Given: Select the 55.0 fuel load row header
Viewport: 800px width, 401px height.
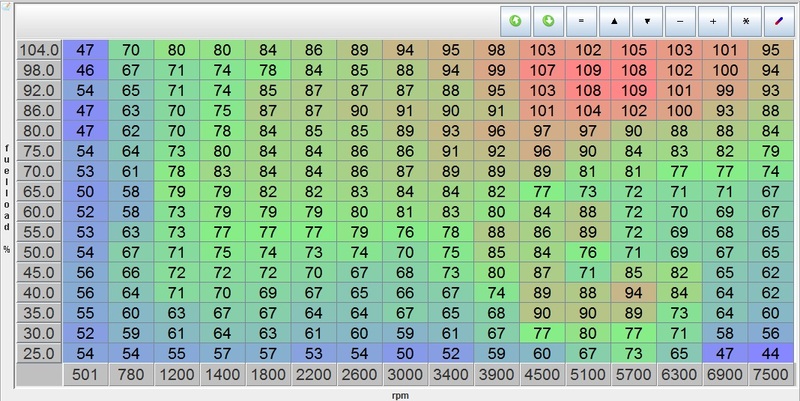Looking at the screenshot, I should [x=39, y=232].
